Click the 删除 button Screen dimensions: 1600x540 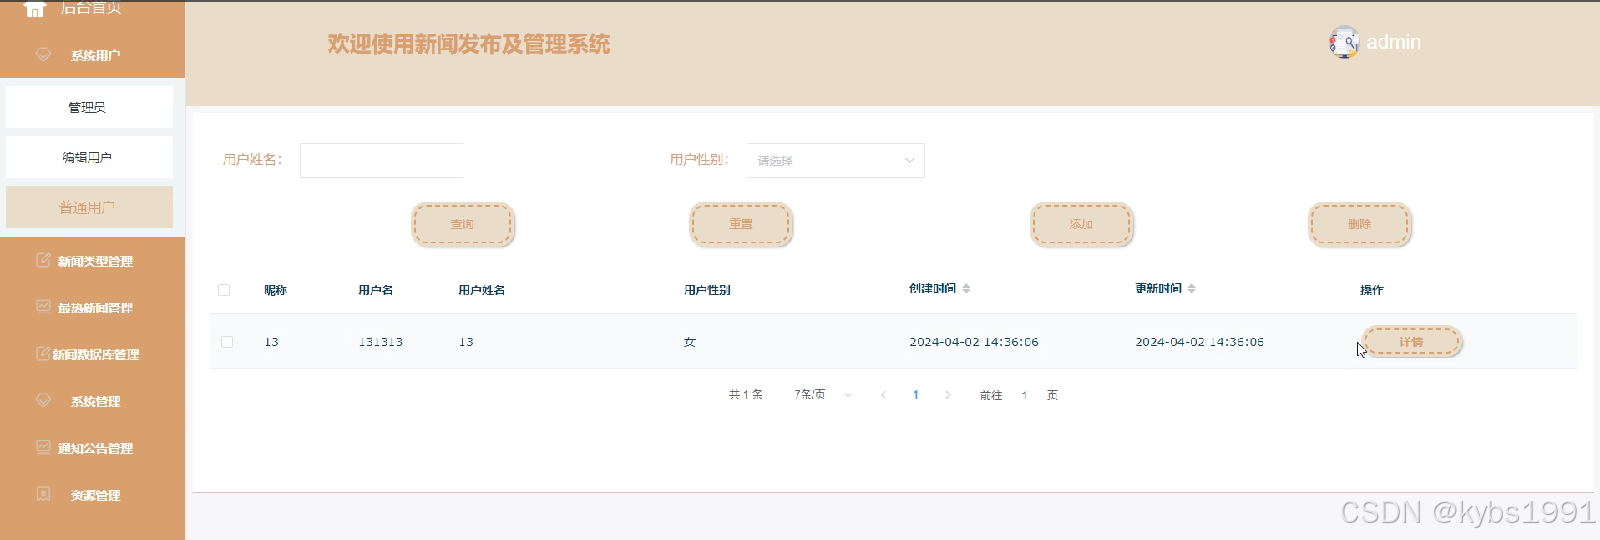[1360, 224]
